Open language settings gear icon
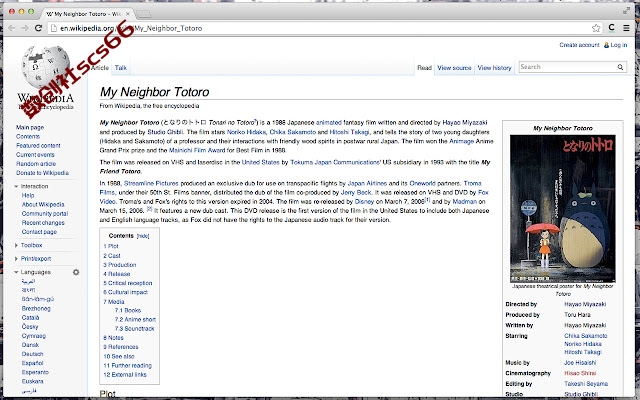 76,272
